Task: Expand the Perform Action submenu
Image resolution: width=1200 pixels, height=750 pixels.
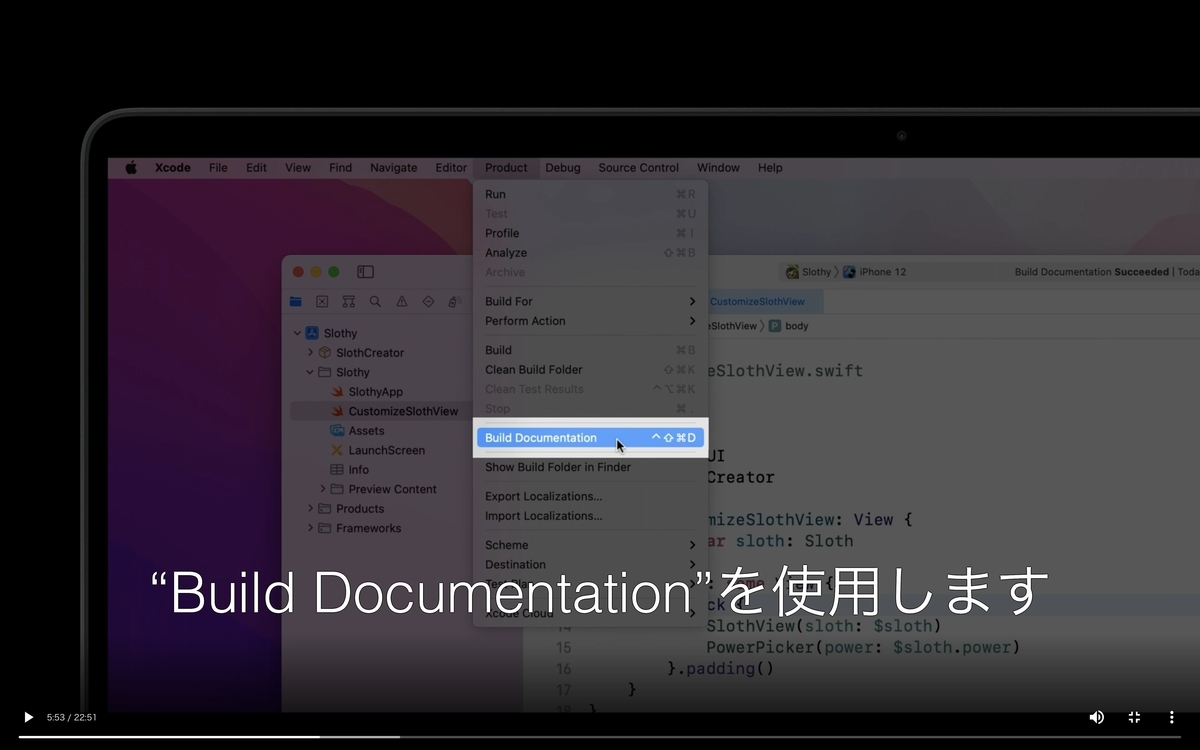Action: [x=590, y=321]
